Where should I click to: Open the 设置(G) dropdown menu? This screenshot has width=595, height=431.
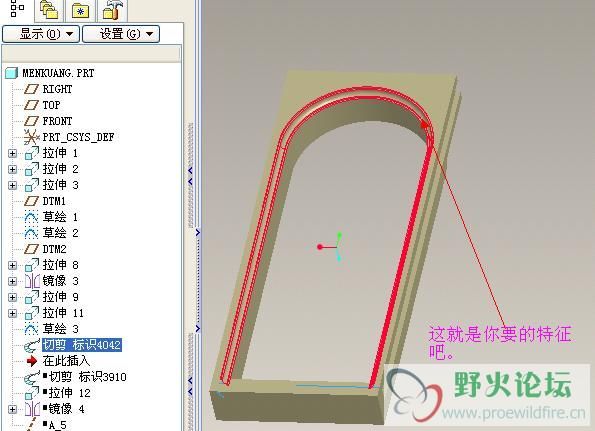pyautogui.click(x=121, y=34)
